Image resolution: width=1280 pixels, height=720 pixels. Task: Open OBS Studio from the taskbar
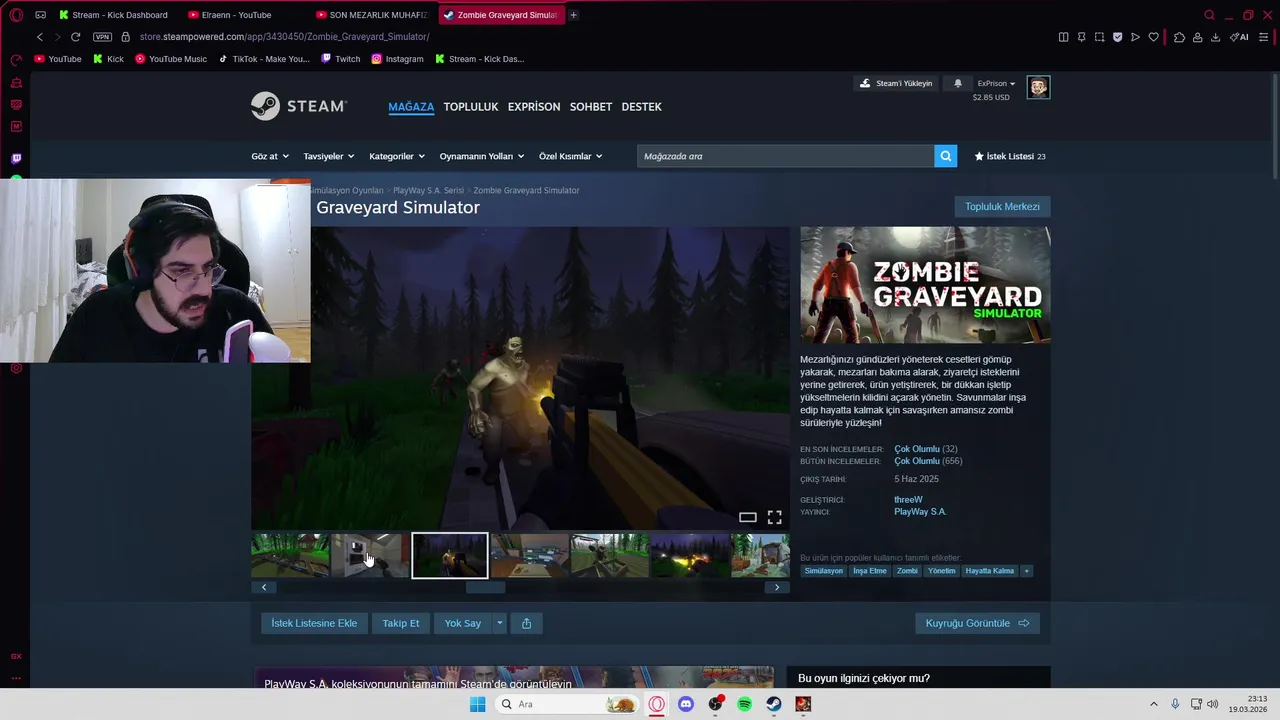715,704
